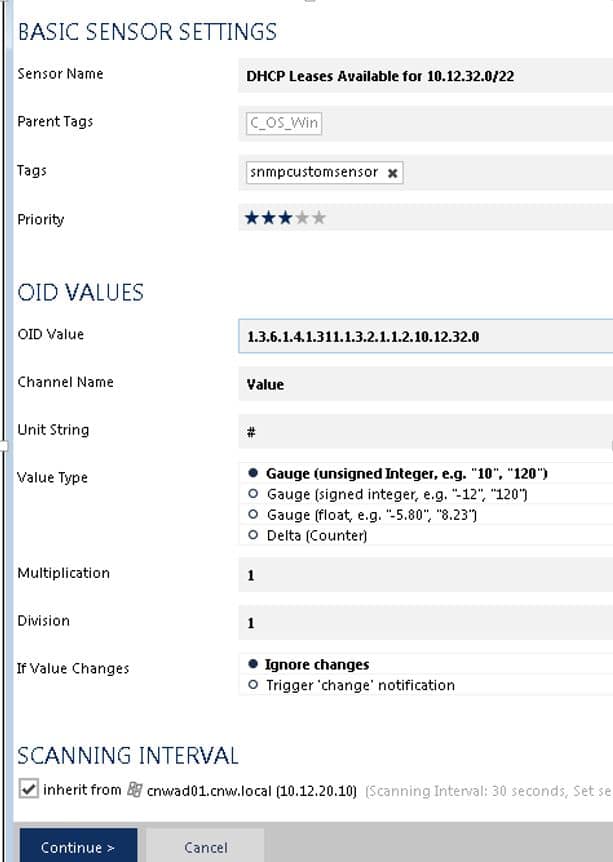Click the OID Value label
613x862 pixels.
click(51, 334)
